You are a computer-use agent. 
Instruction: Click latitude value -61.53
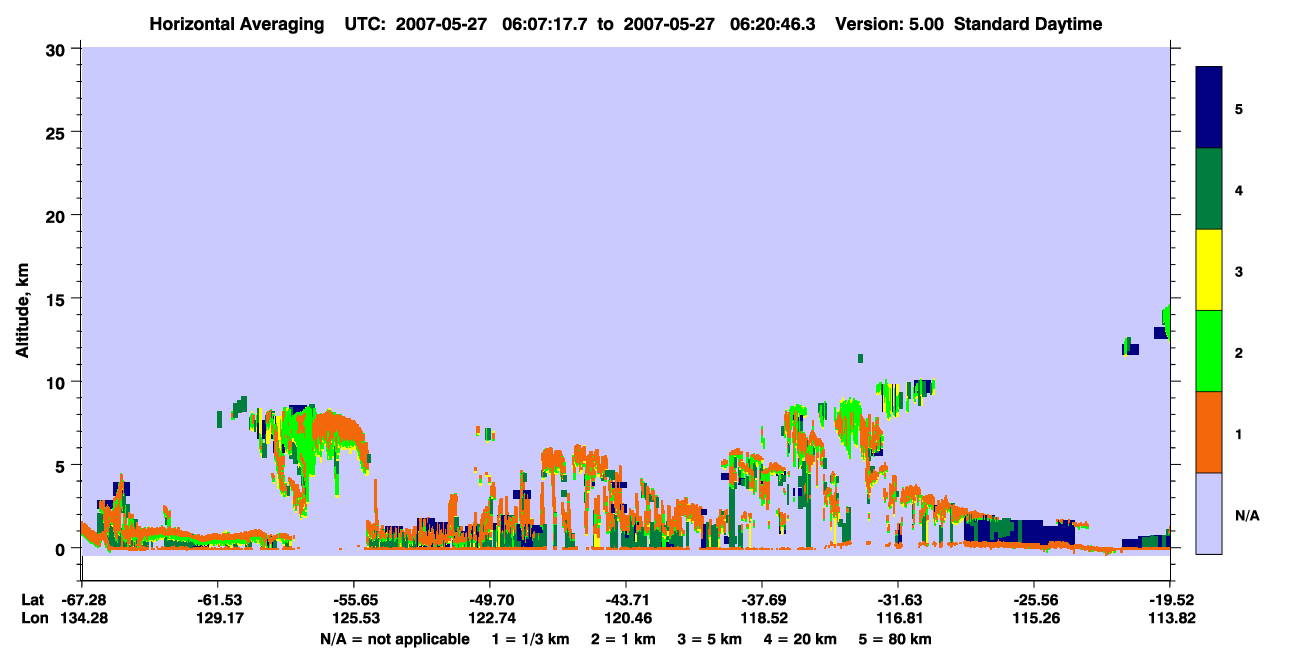pos(218,600)
